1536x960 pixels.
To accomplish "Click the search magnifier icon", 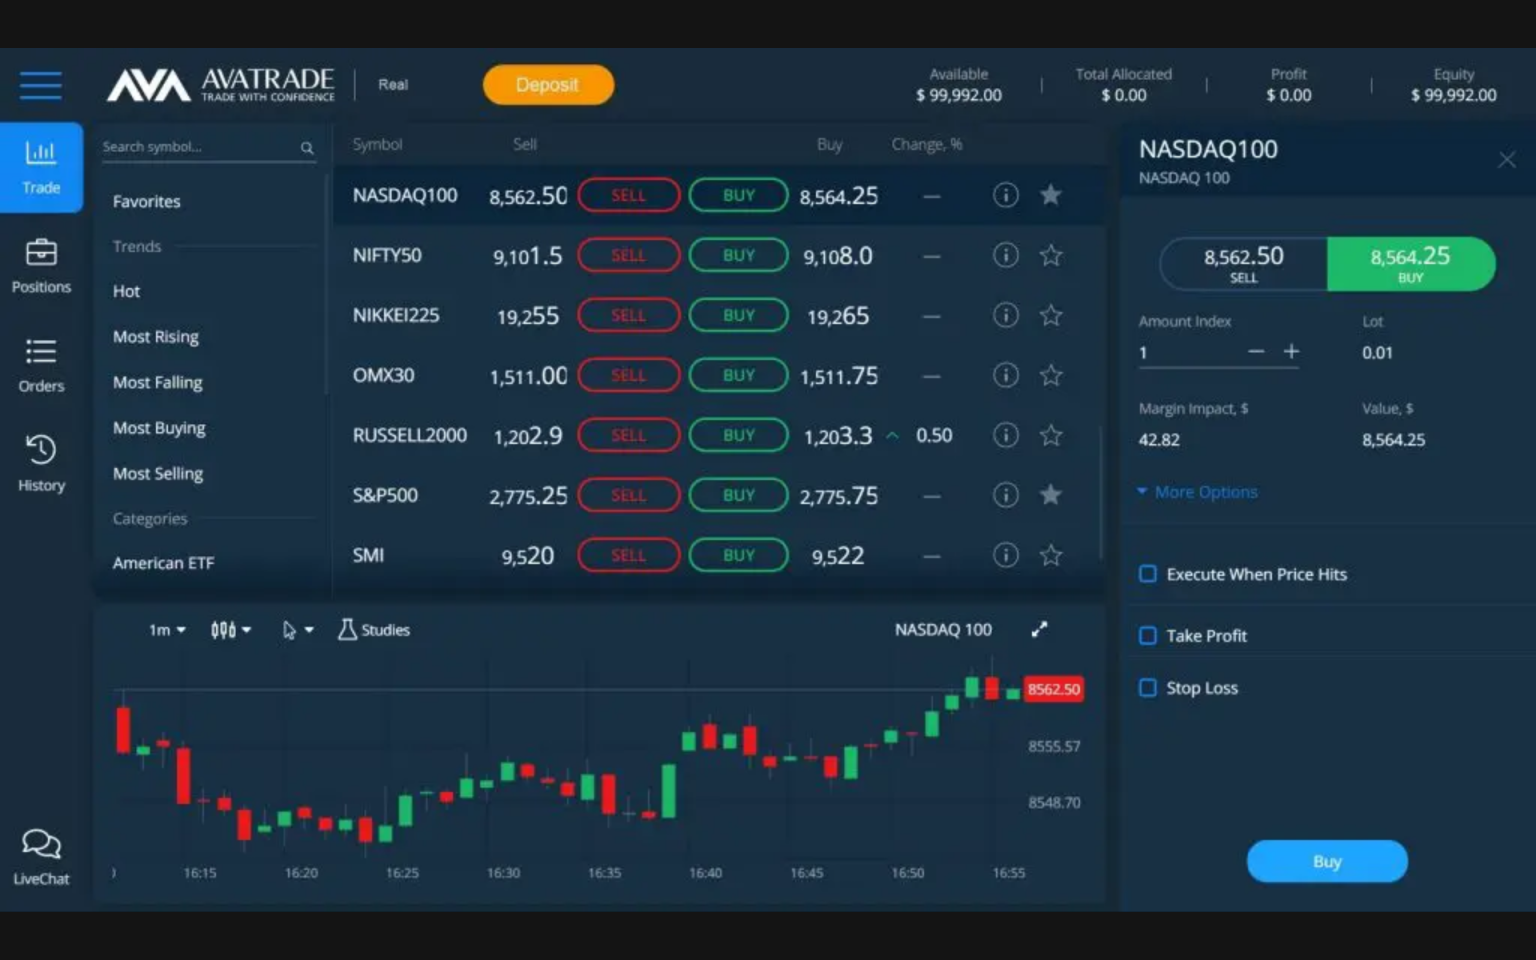I will tap(307, 148).
